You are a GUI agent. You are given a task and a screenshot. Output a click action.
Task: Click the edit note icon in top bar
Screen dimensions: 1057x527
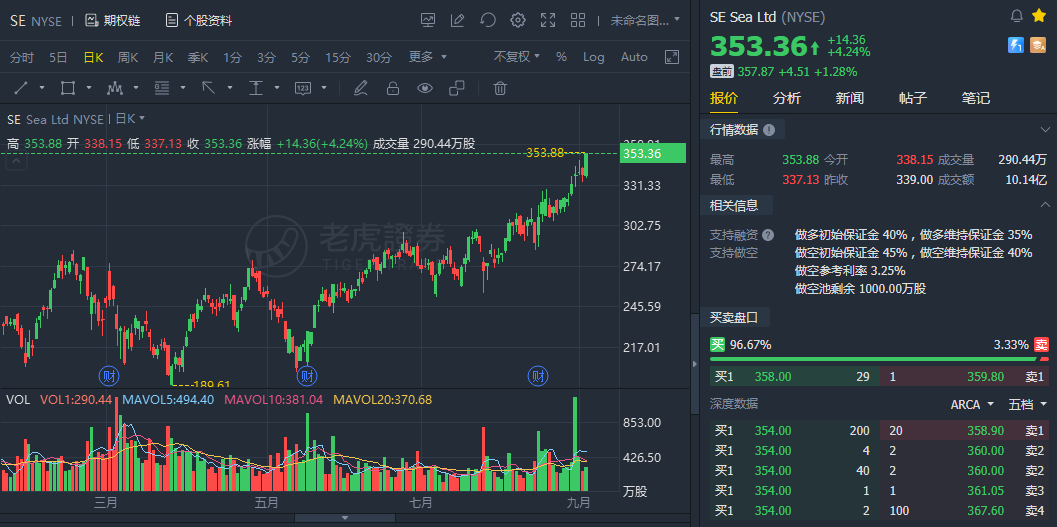pyautogui.click(x=458, y=20)
